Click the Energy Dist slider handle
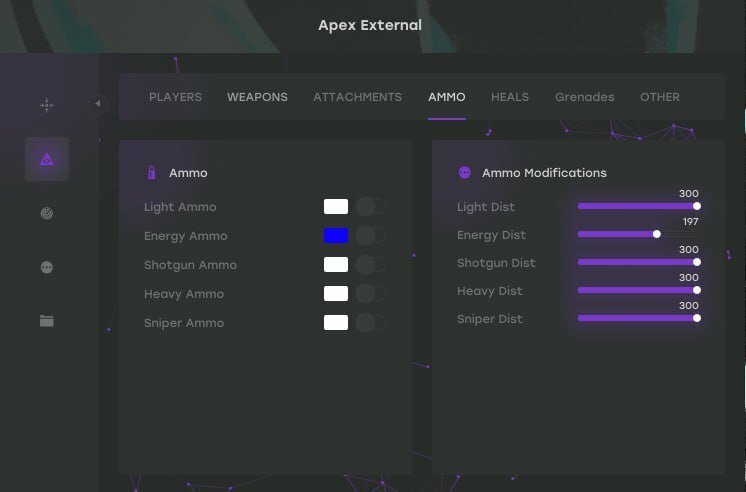Viewport: 746px width, 492px height. coord(657,234)
